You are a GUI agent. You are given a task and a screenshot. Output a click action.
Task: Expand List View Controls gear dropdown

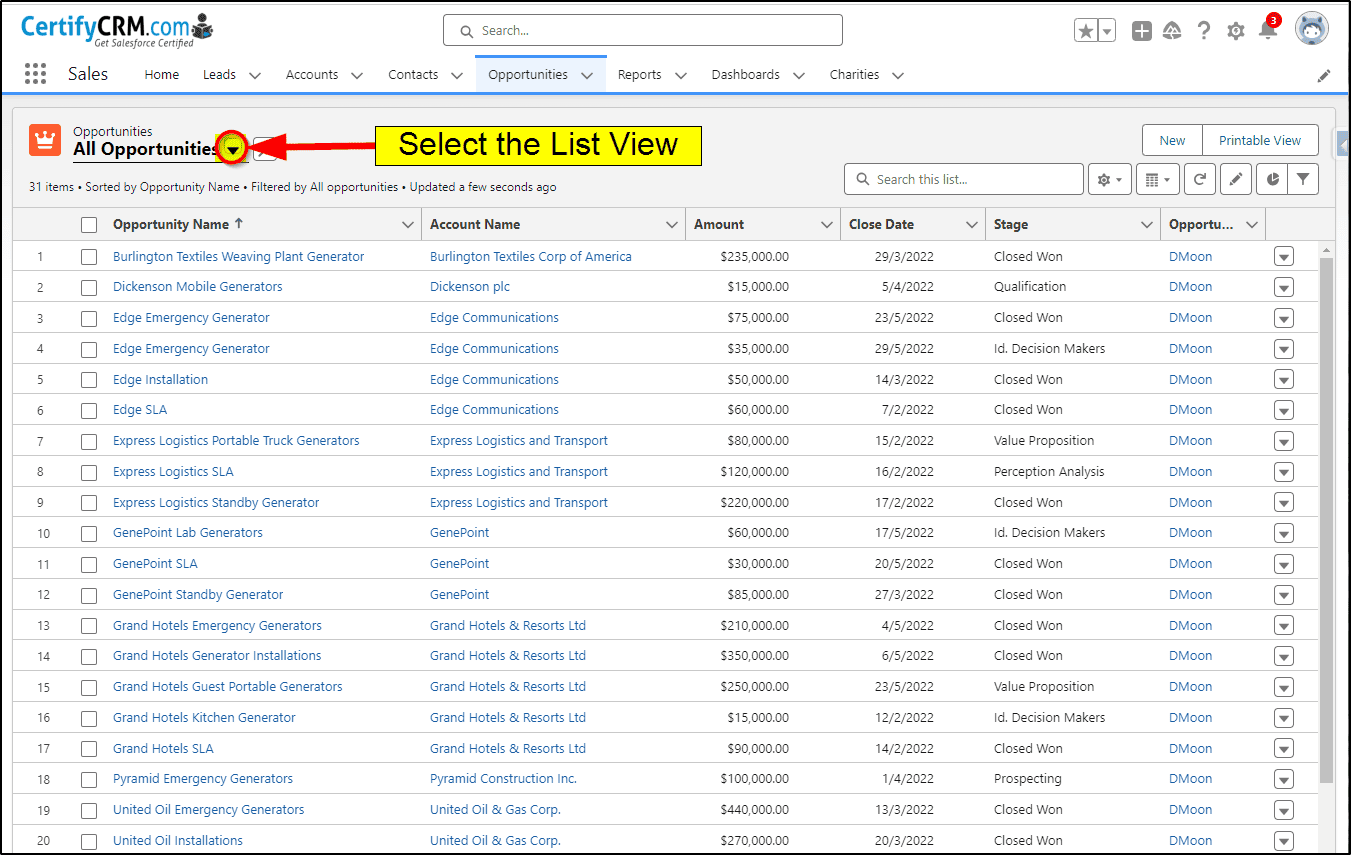pos(1110,179)
